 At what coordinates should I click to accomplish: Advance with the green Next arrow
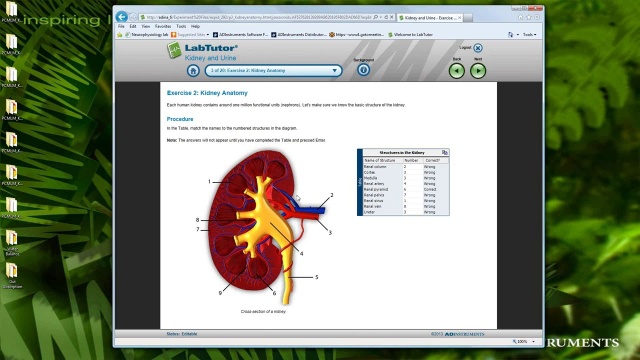coord(478,71)
